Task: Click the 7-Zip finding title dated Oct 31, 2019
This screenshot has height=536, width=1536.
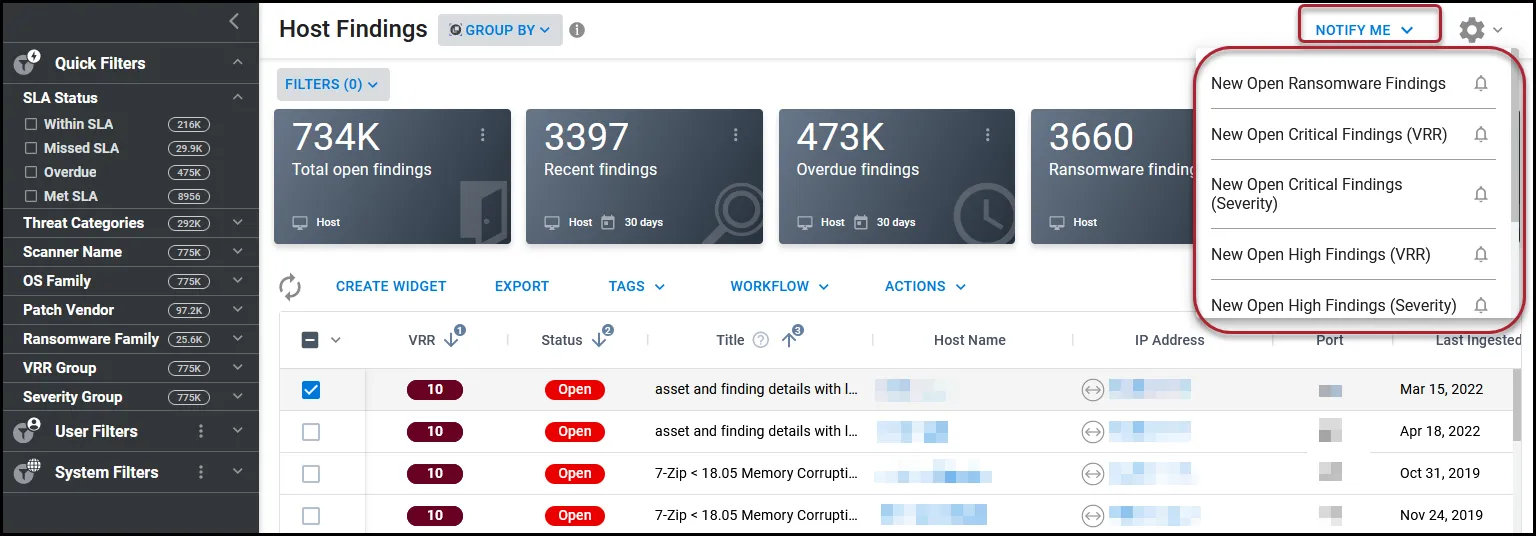Action: pyautogui.click(x=756, y=474)
